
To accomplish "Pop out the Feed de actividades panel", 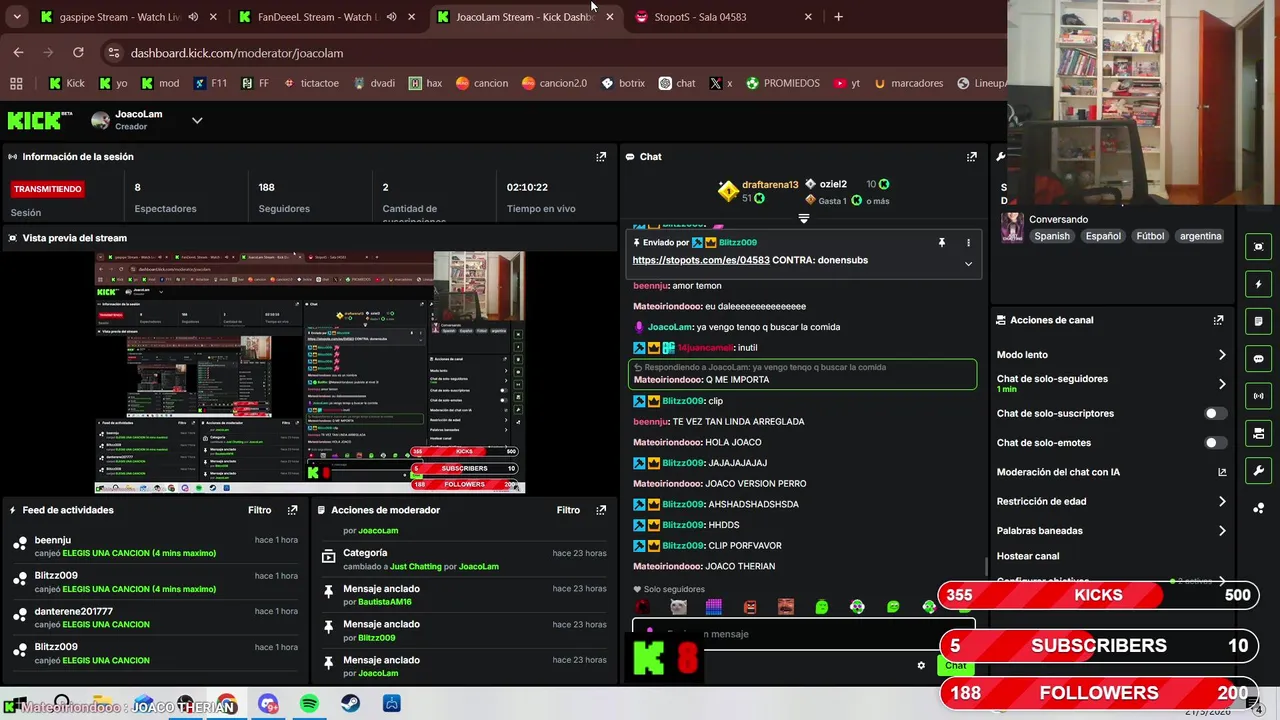I will [292, 510].
